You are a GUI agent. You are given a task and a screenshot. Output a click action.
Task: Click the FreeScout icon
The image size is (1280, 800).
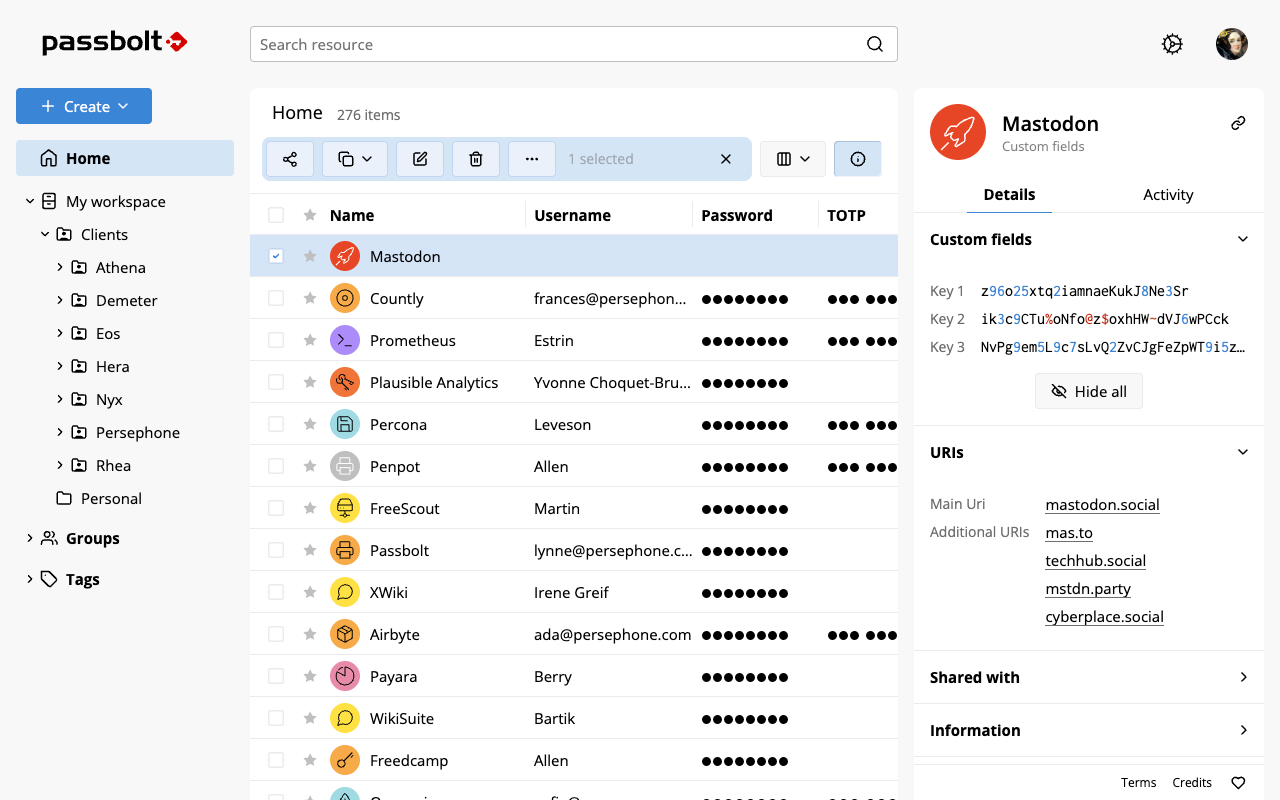(x=344, y=508)
